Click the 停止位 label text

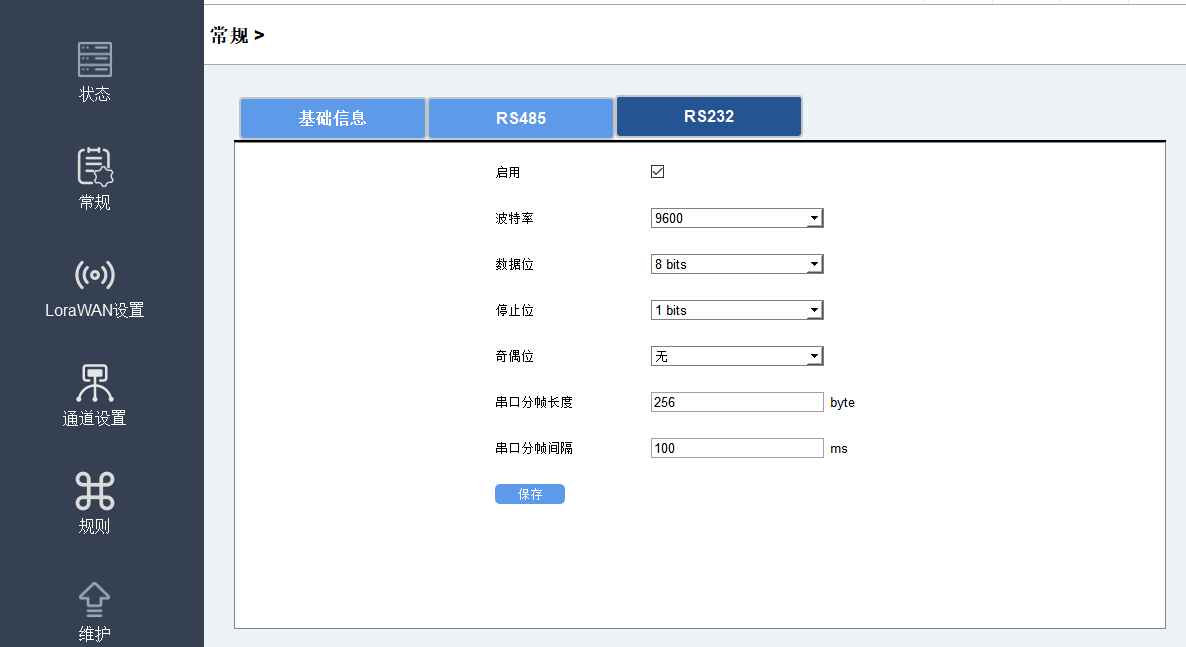pyautogui.click(x=514, y=311)
